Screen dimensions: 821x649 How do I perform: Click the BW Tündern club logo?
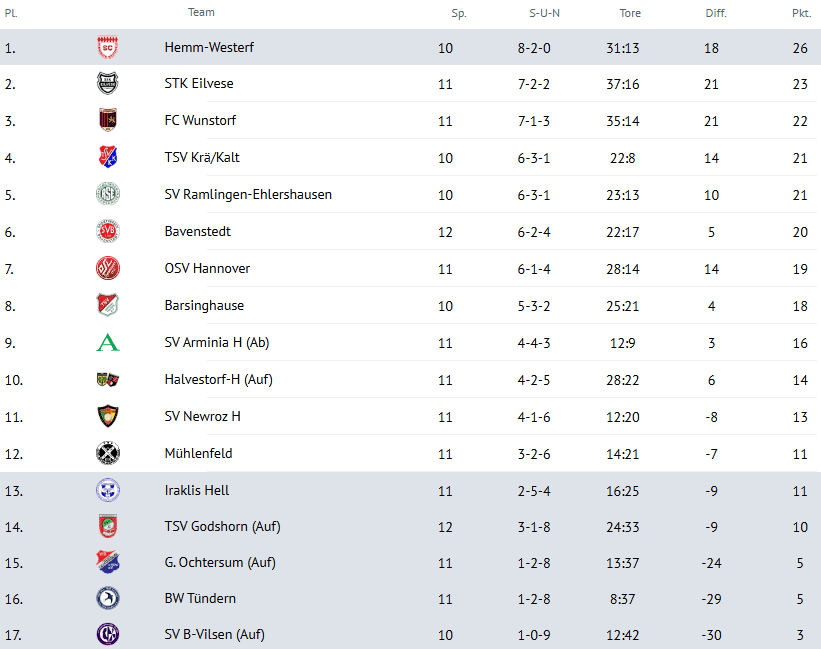(107, 599)
